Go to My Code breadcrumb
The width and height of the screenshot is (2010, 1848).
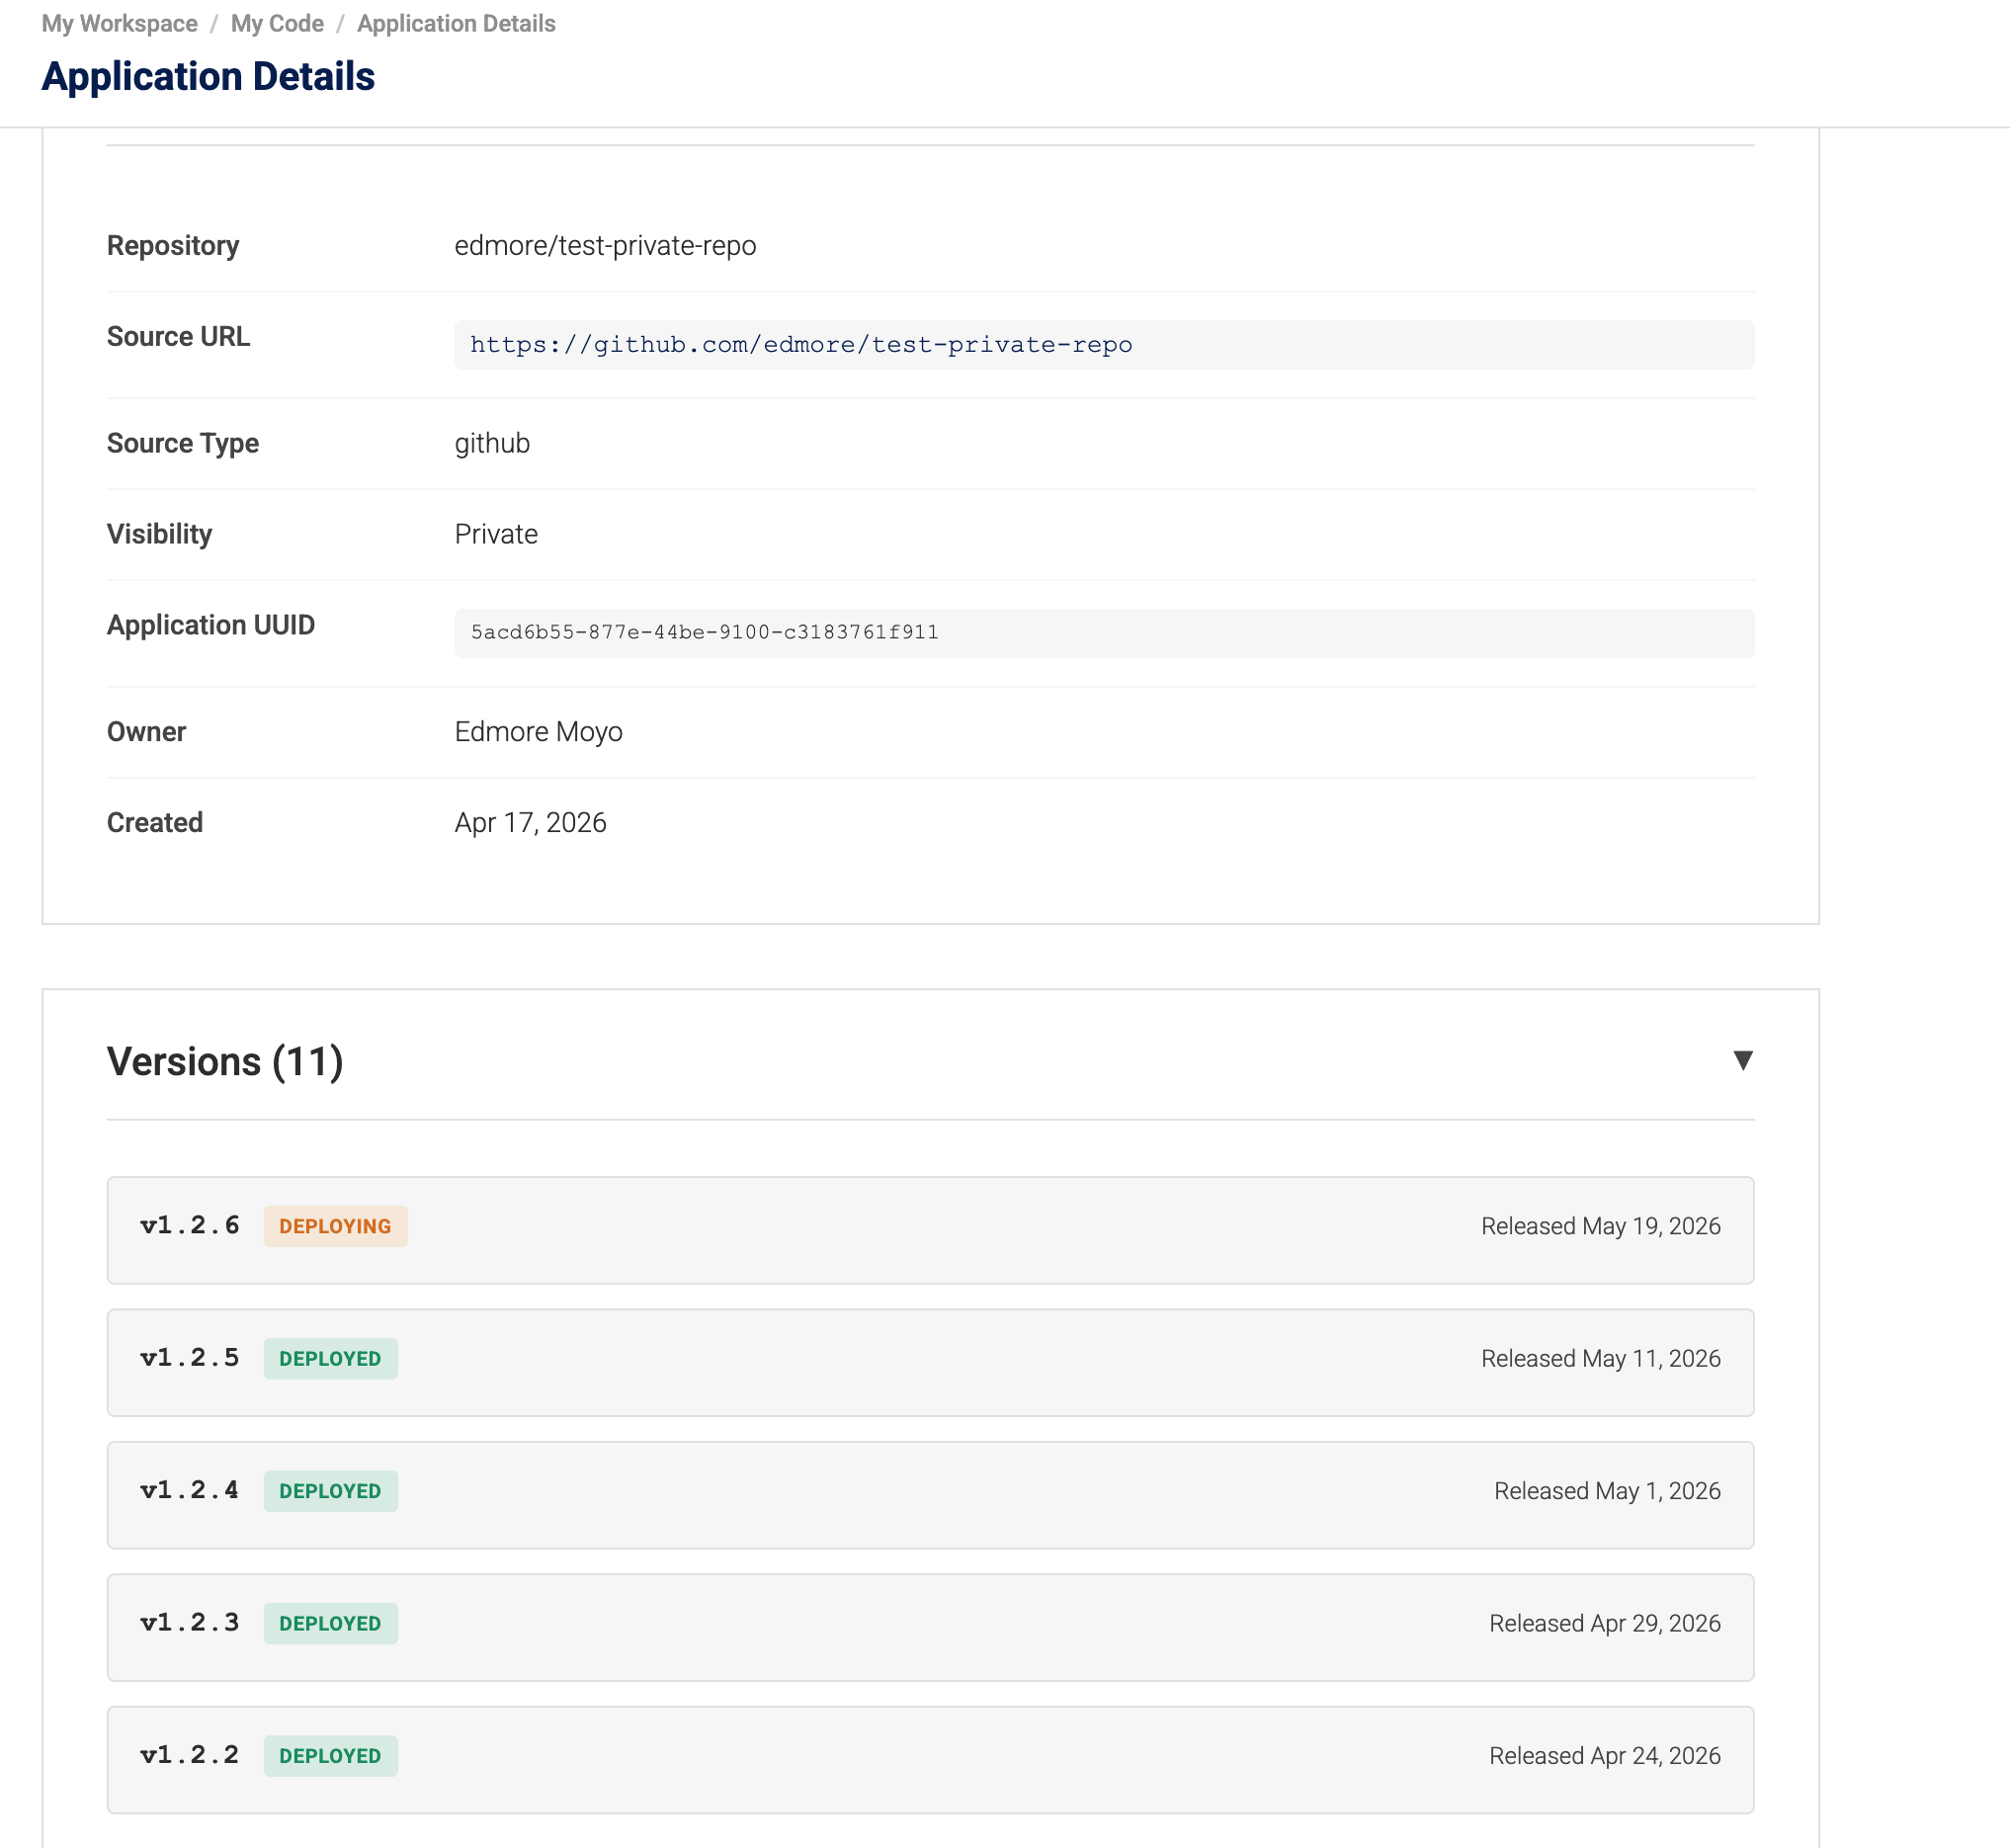277,23
